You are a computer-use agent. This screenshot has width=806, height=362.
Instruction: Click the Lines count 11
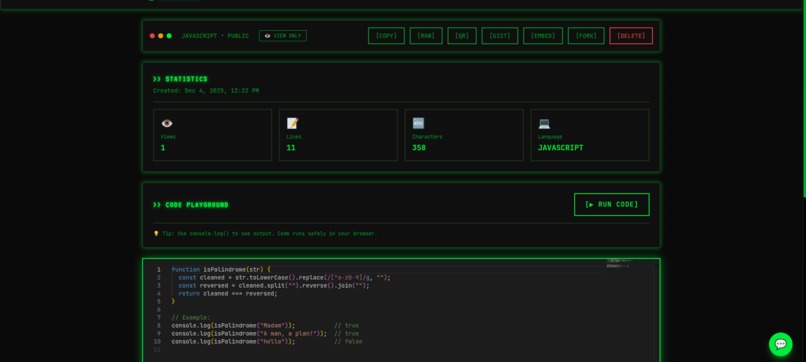tap(291, 148)
